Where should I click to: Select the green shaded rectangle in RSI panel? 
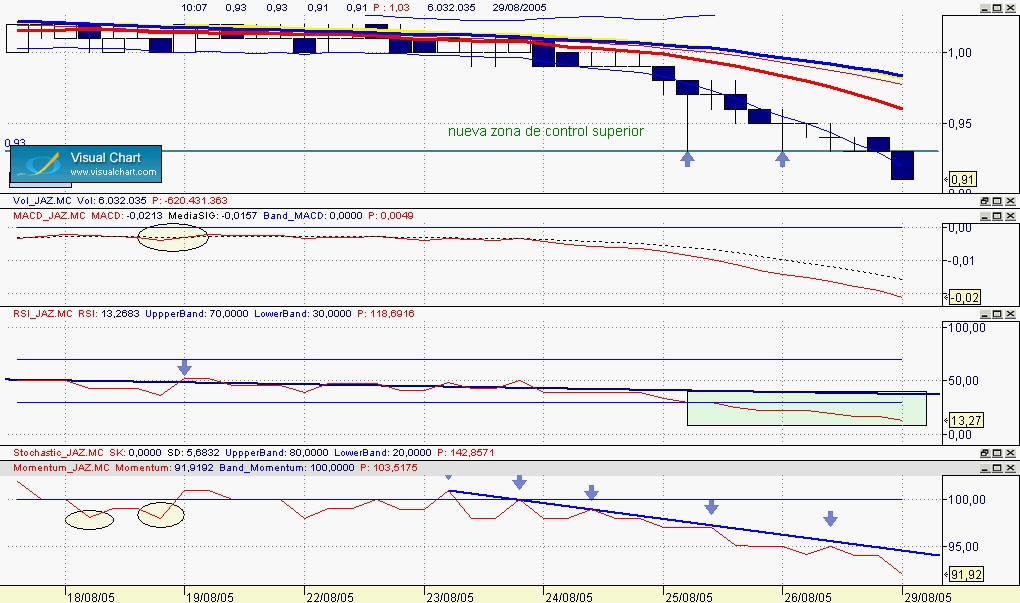[806, 413]
